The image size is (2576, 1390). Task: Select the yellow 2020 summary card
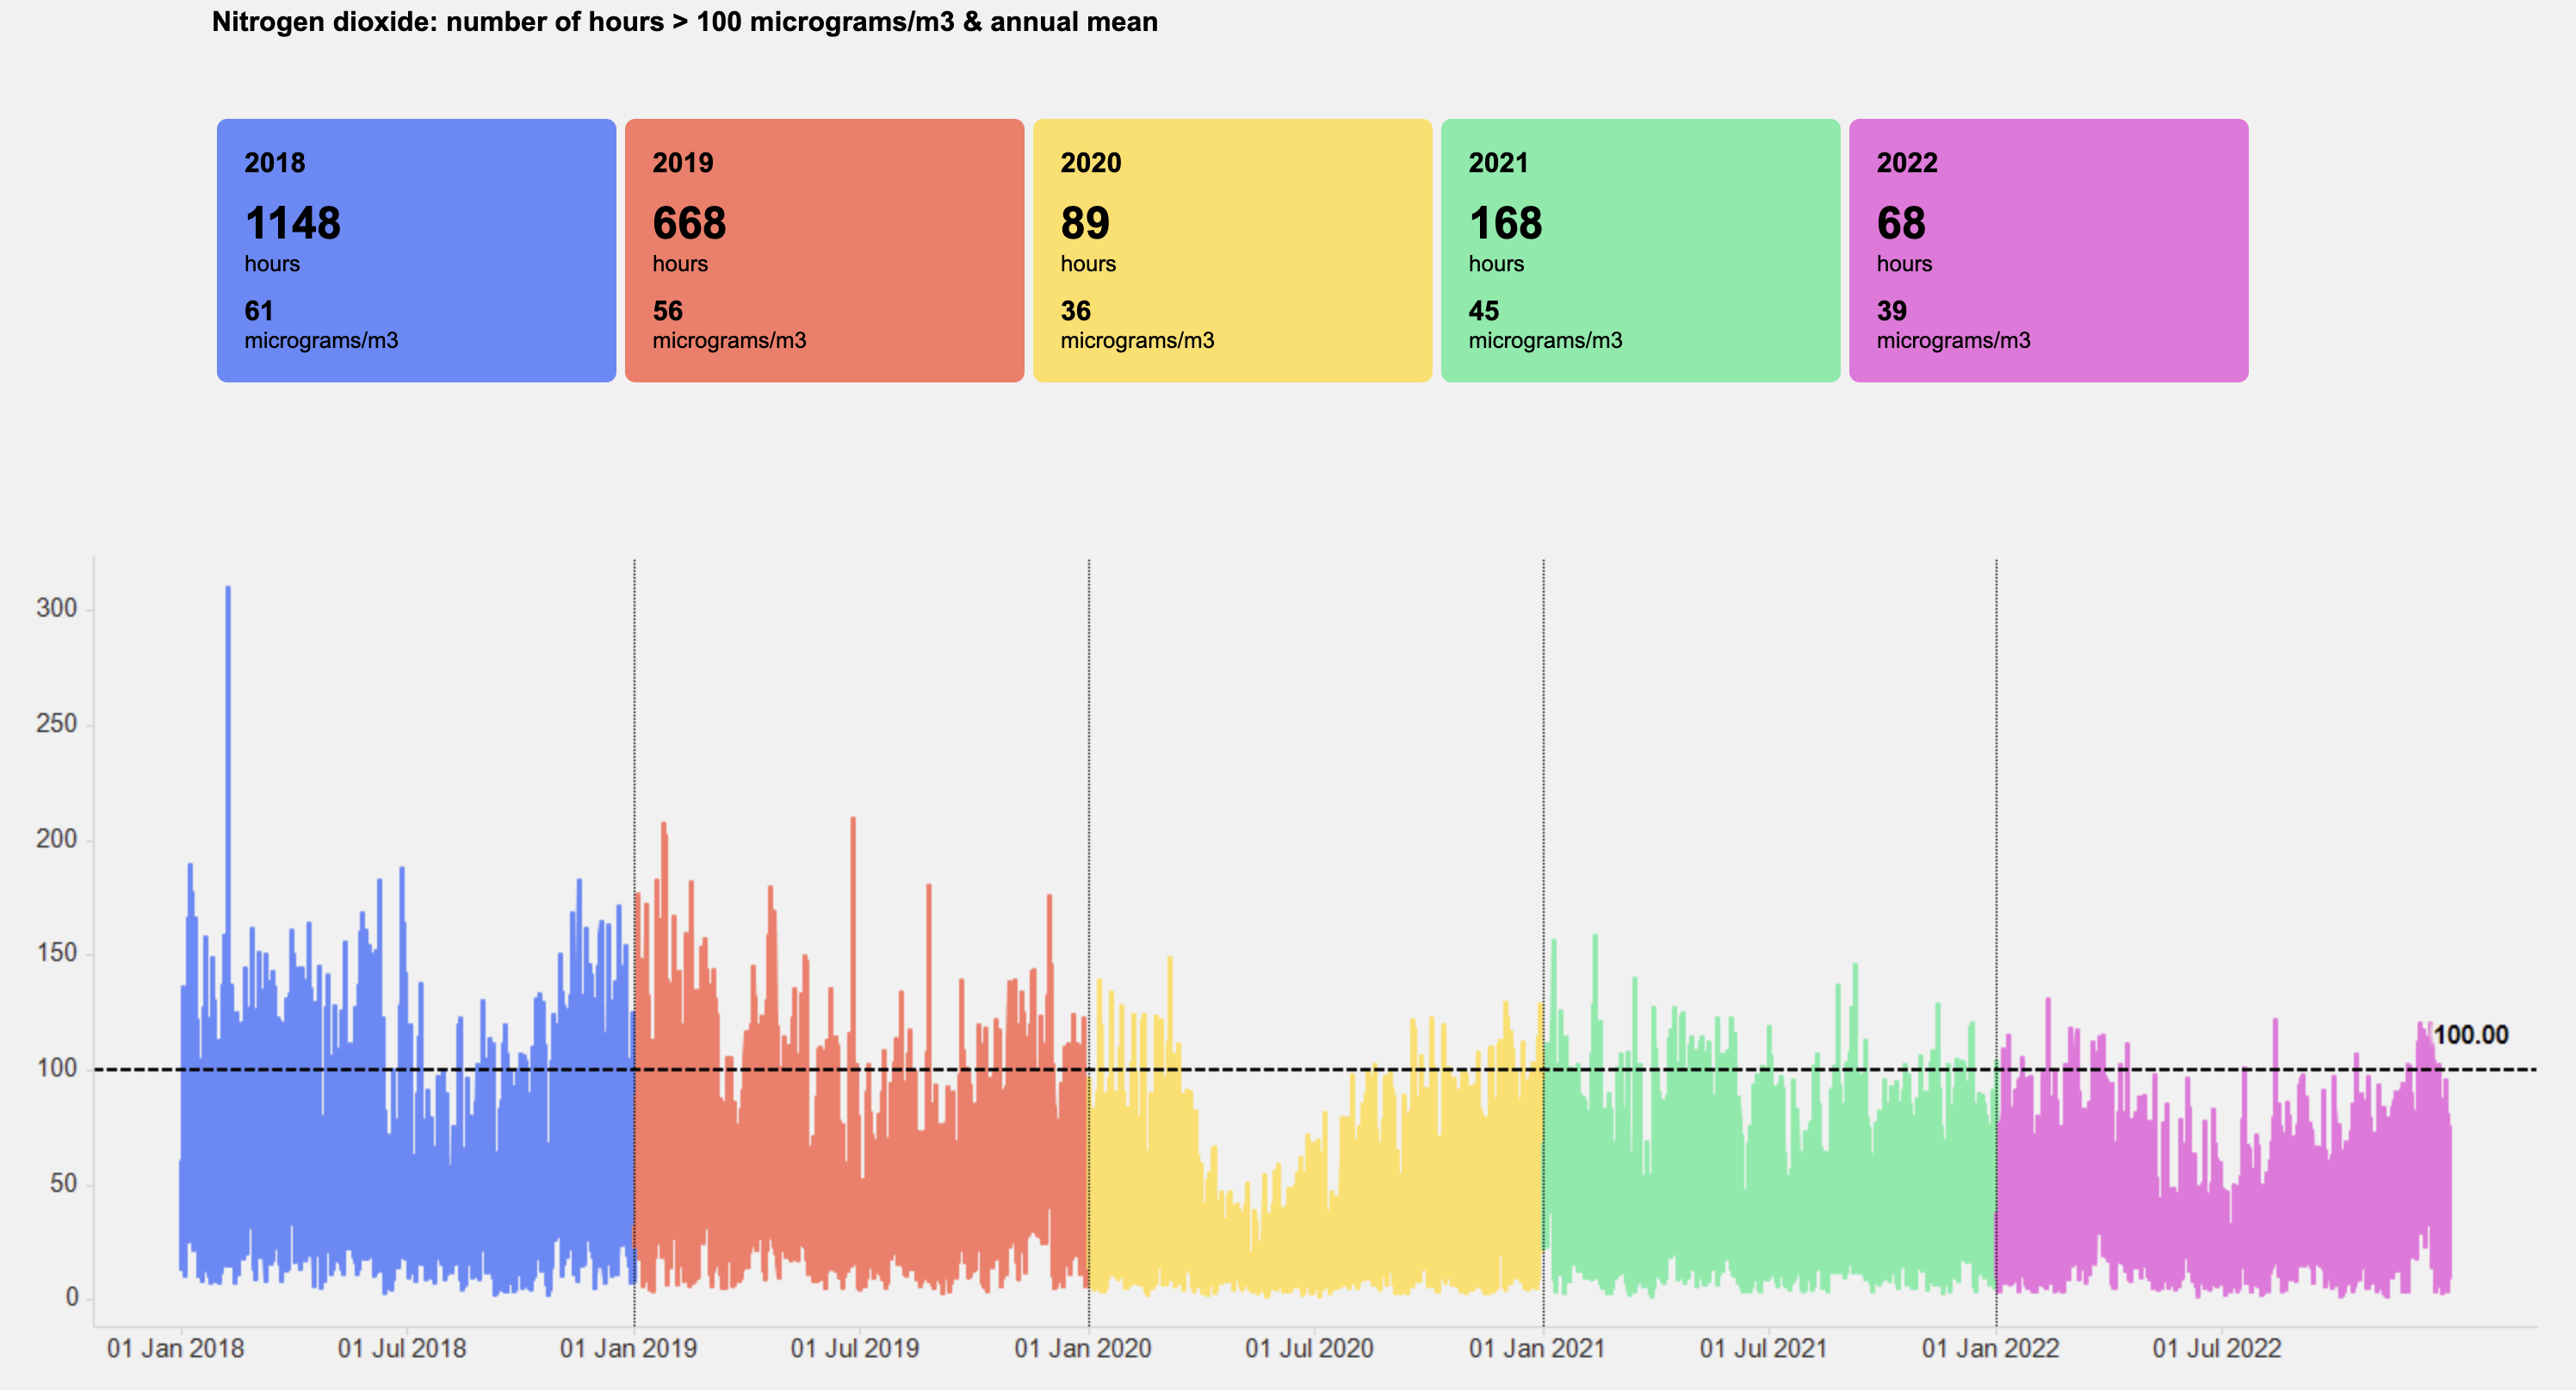click(x=1232, y=250)
